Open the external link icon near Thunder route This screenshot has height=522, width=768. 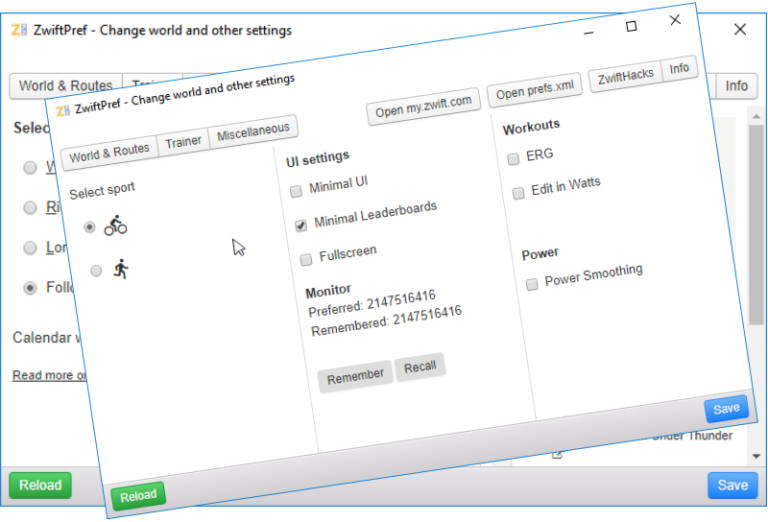(x=557, y=455)
